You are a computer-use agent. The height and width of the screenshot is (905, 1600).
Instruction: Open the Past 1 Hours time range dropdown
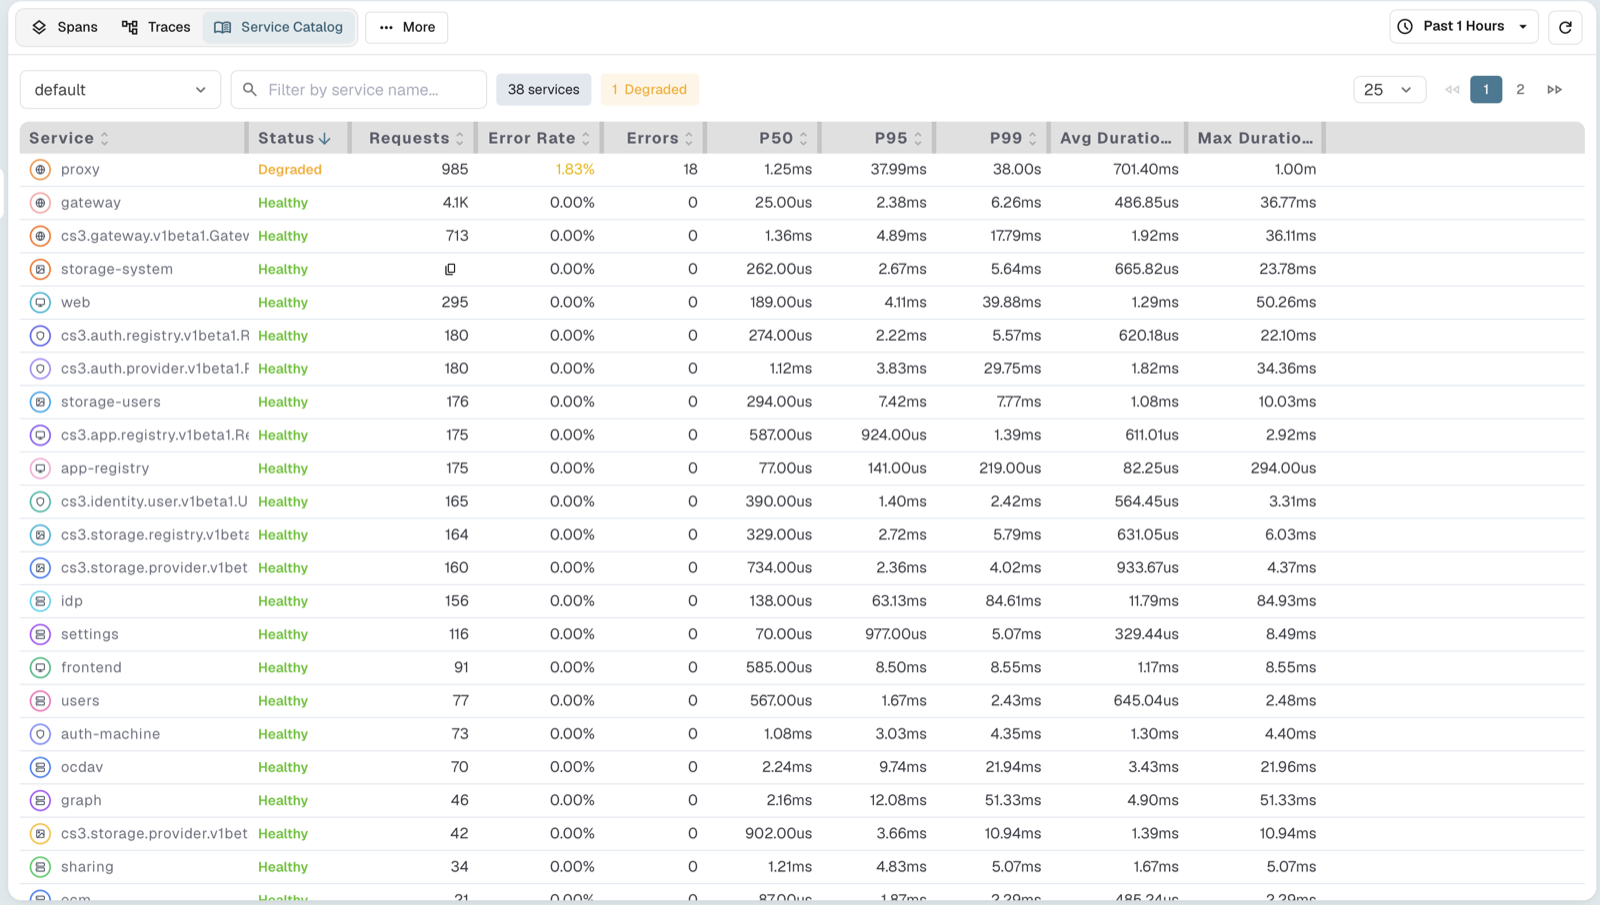coord(1463,27)
